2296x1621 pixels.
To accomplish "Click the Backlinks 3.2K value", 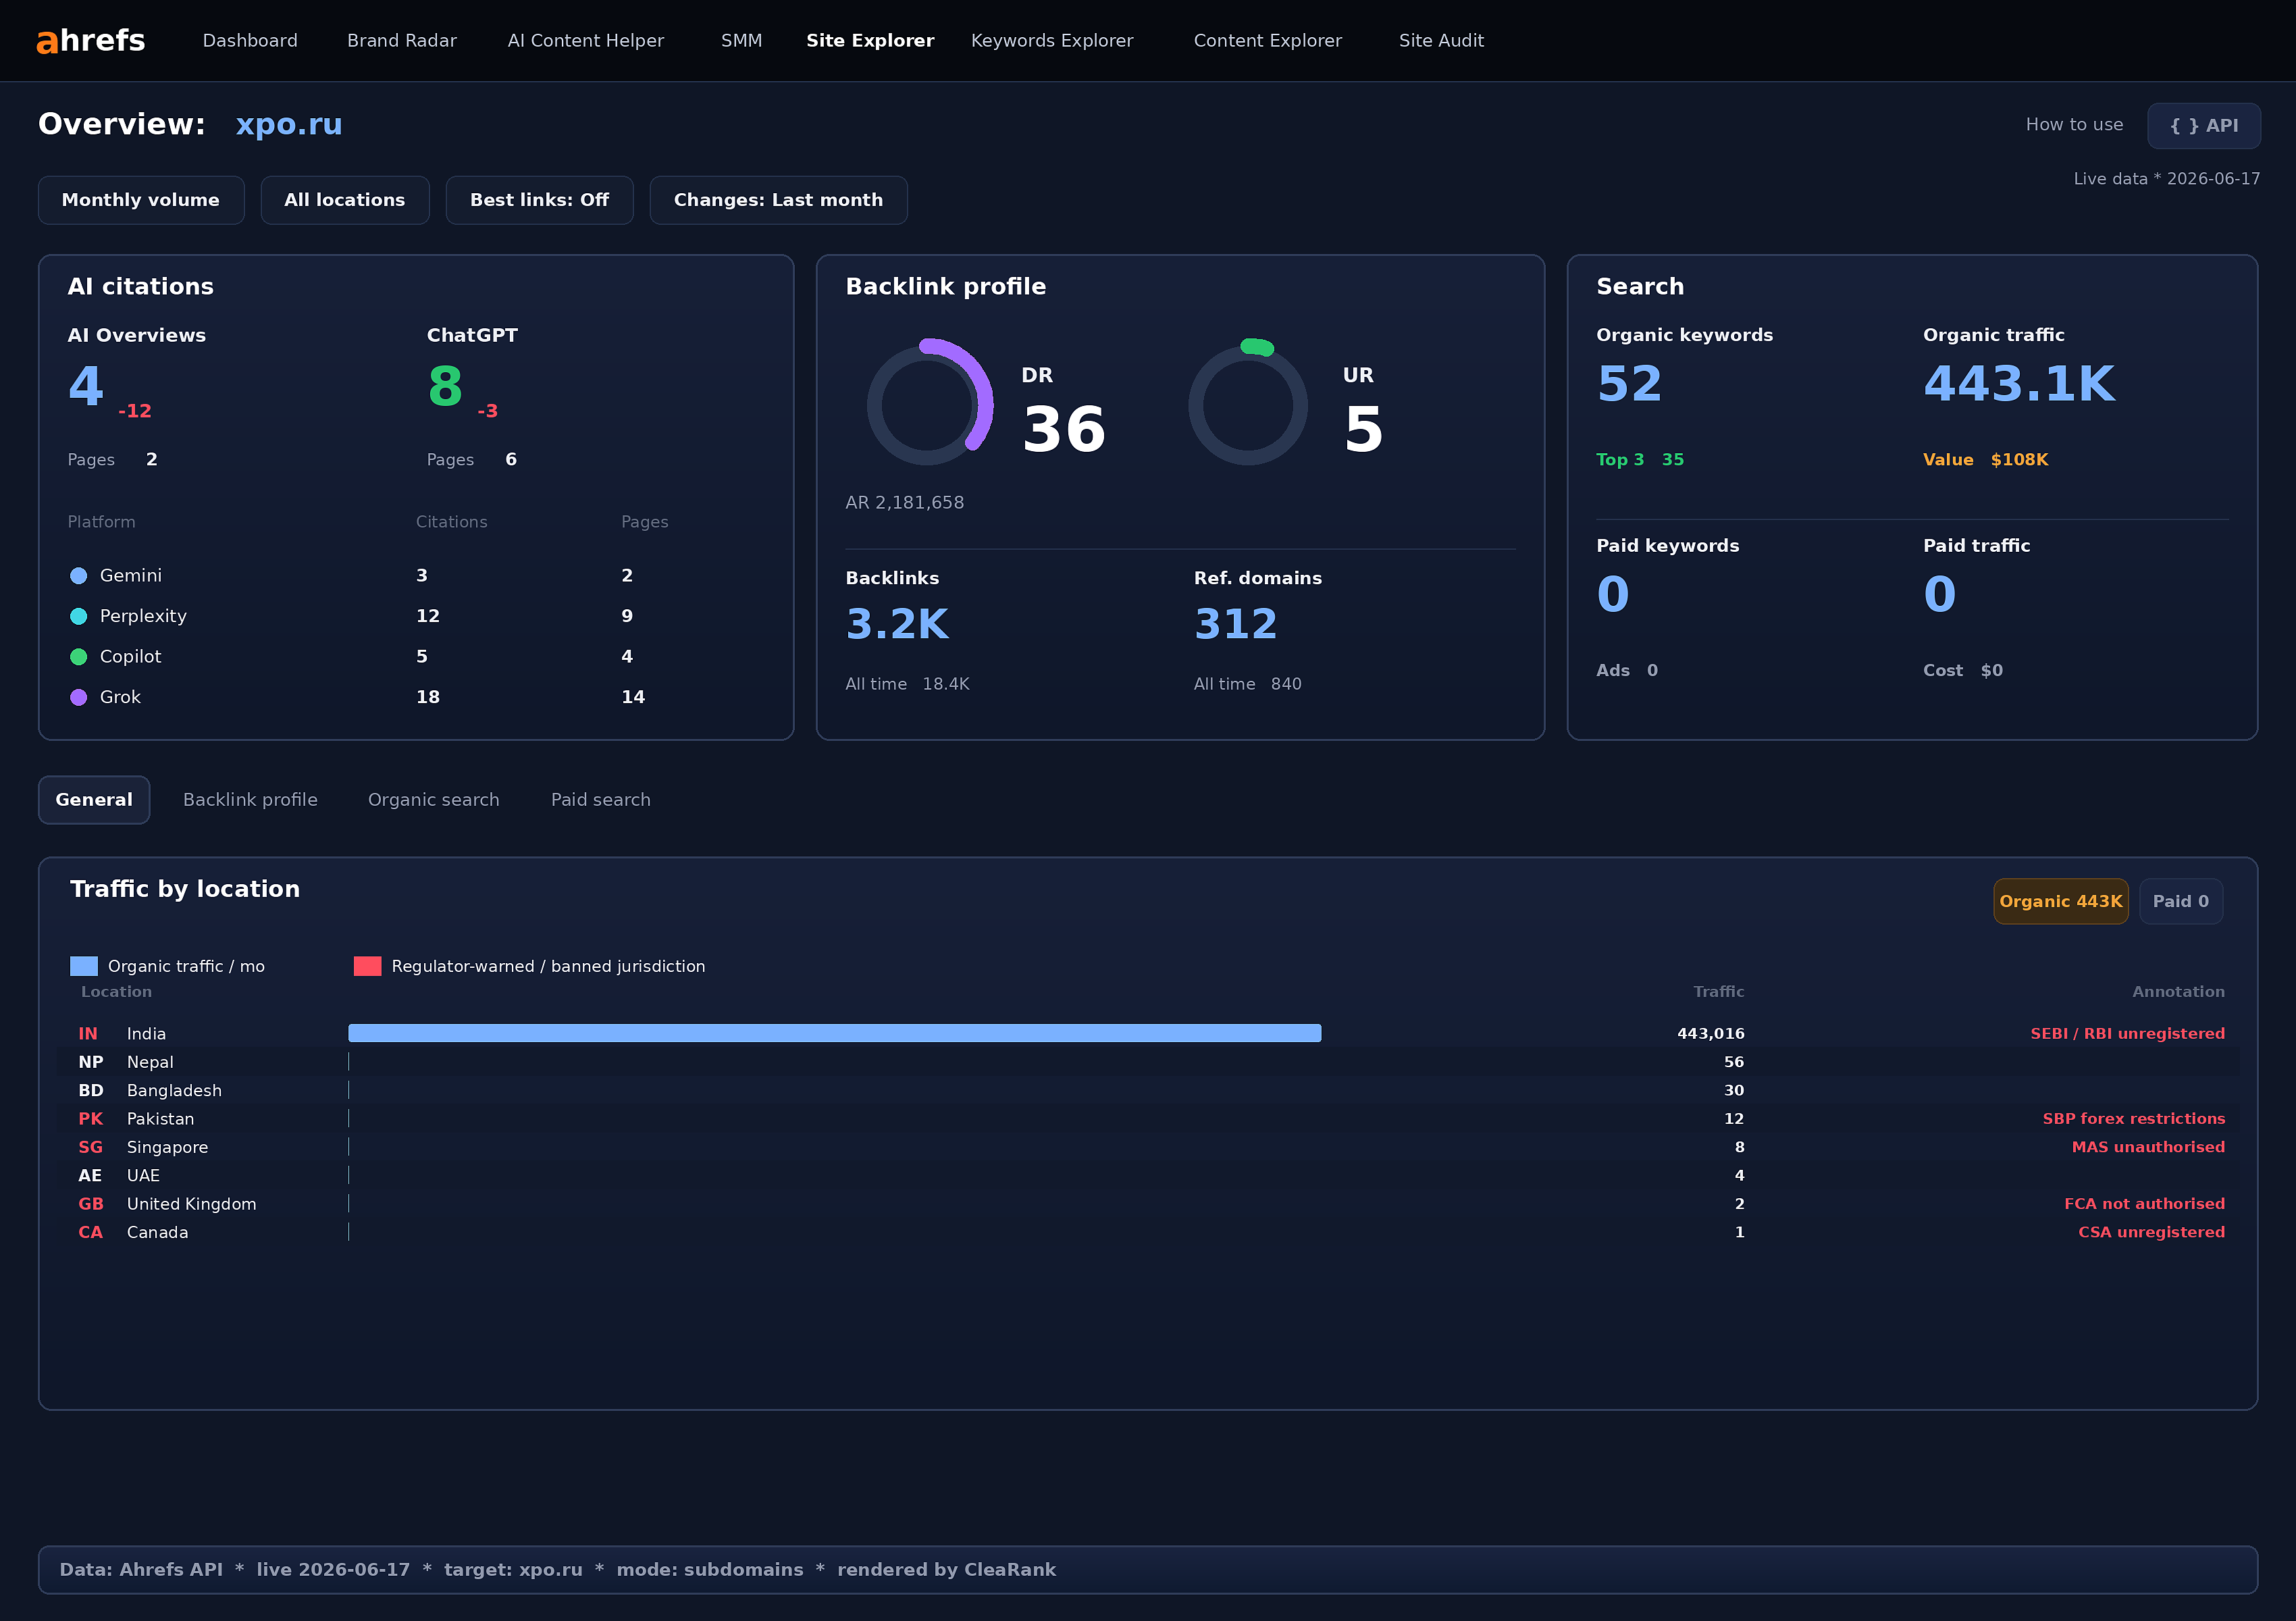I will pyautogui.click(x=897, y=625).
